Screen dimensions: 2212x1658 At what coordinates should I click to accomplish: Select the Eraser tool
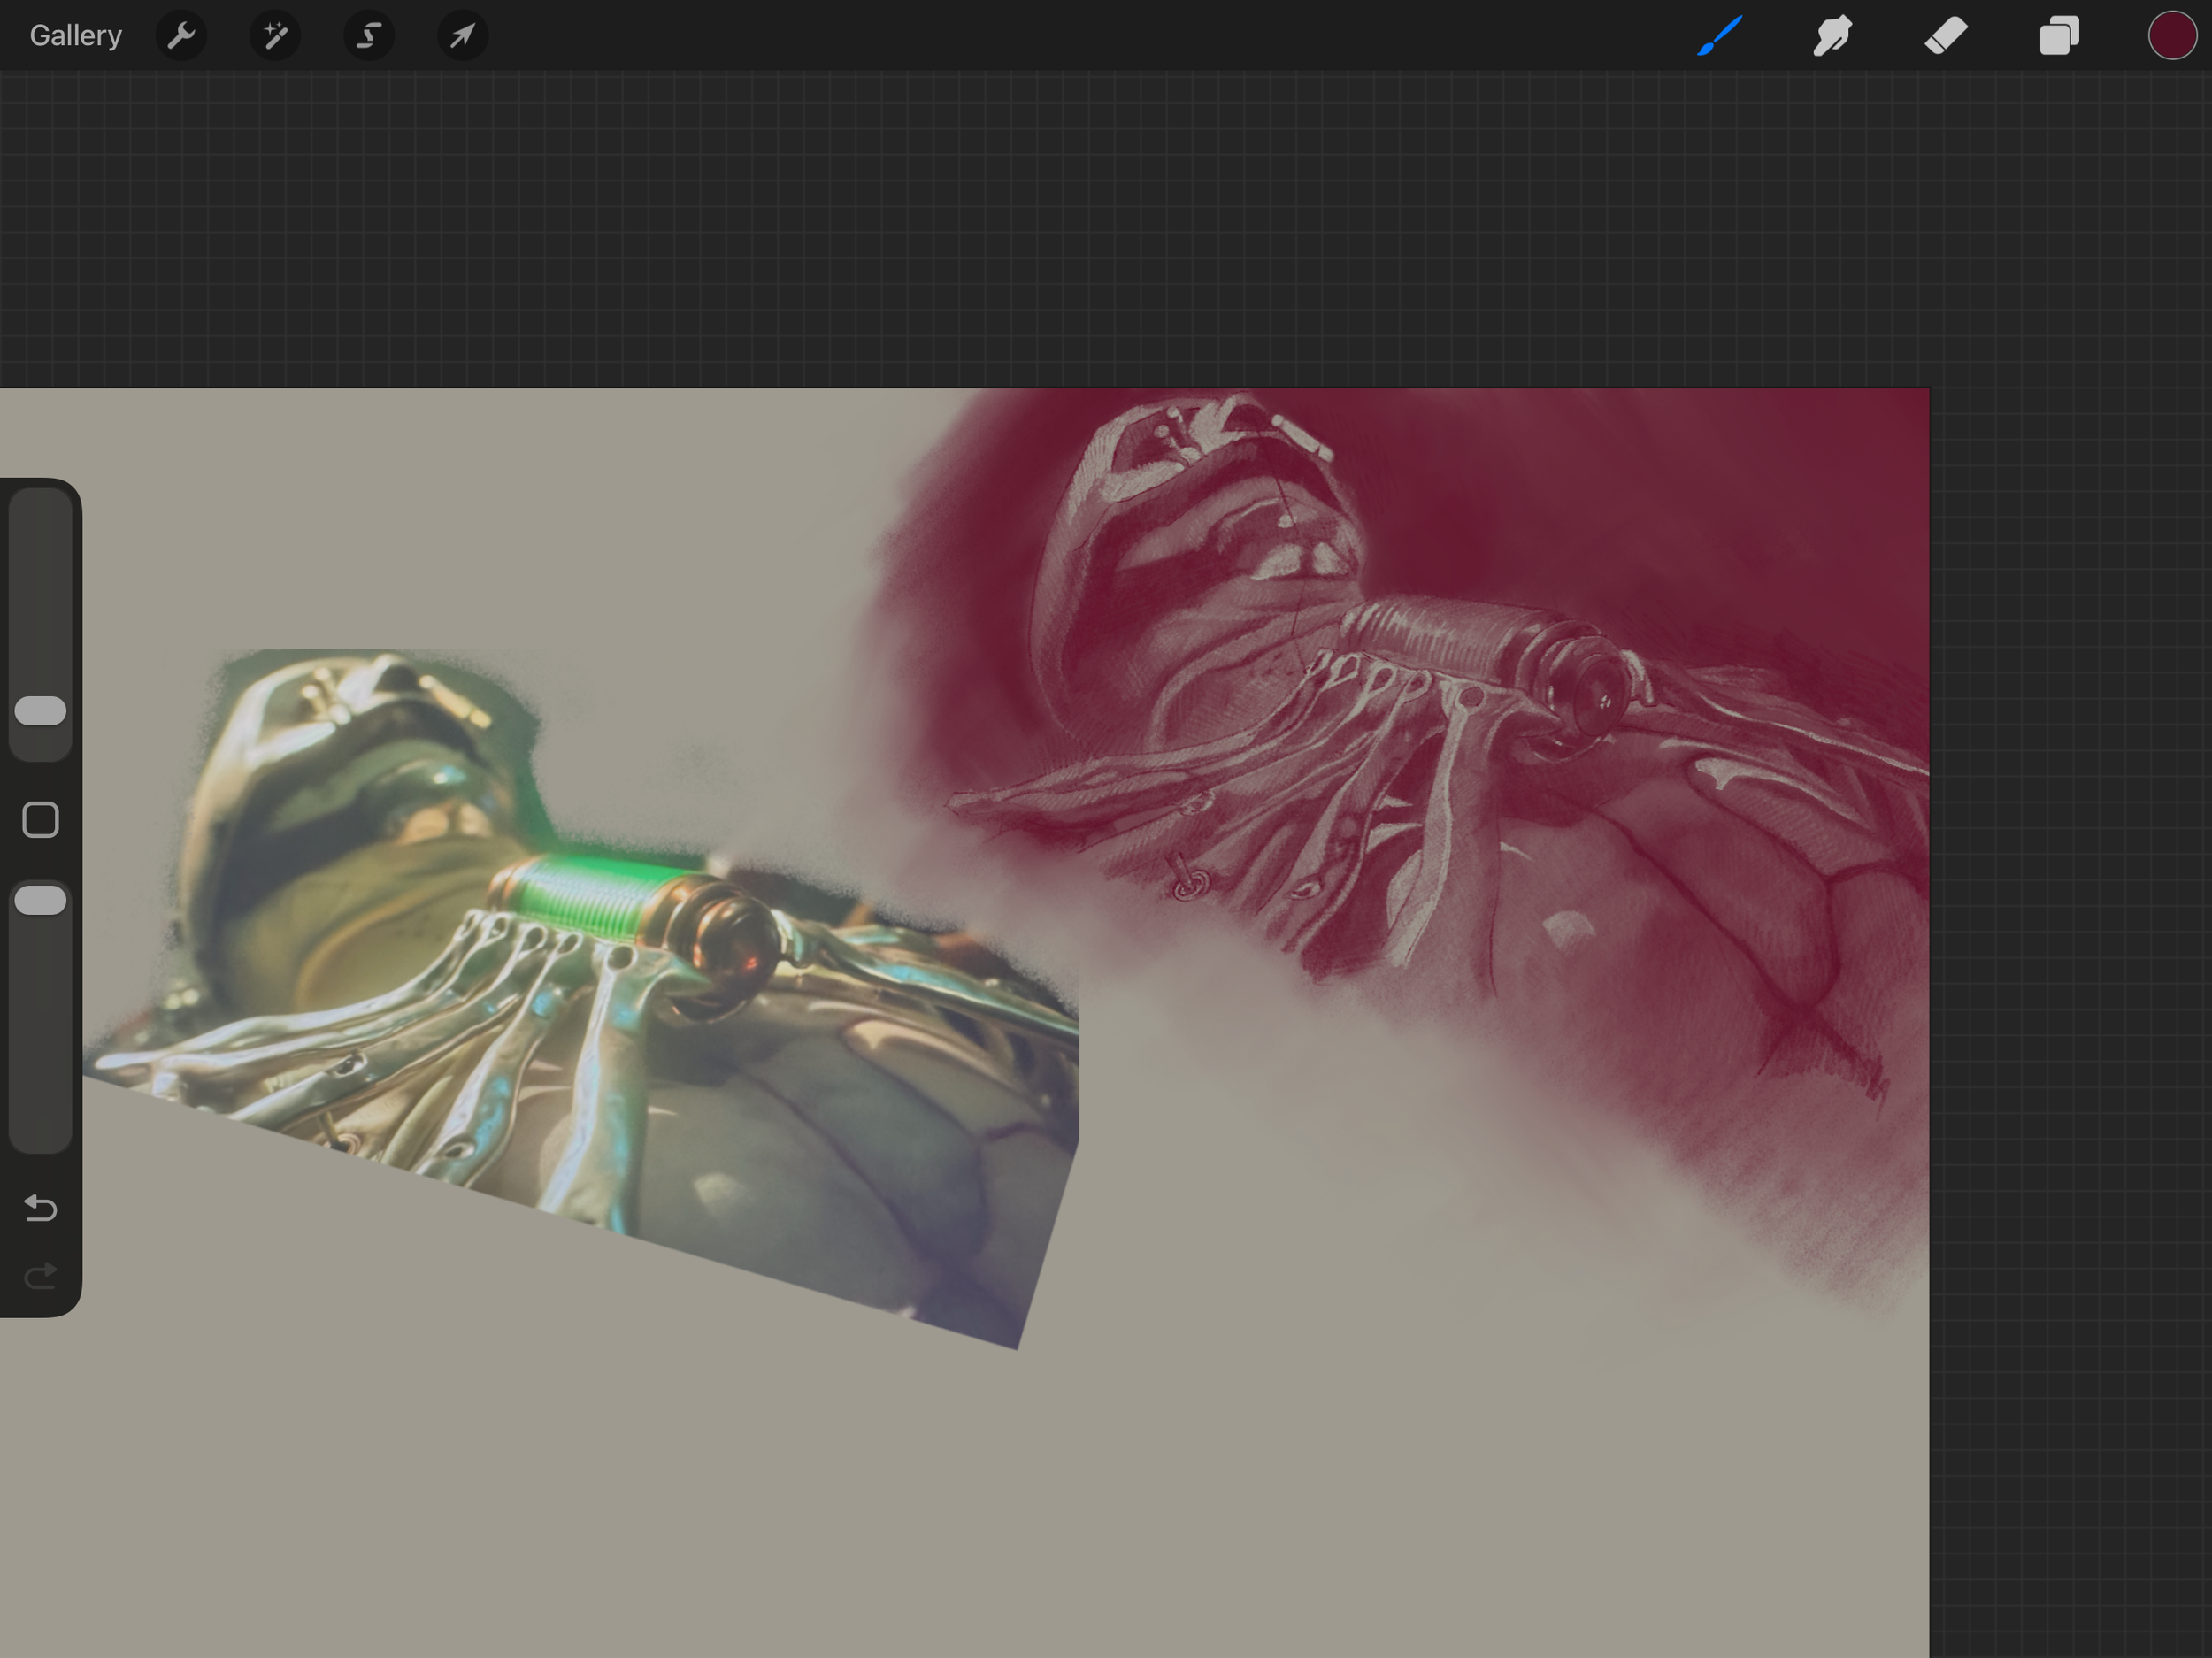click(1946, 36)
